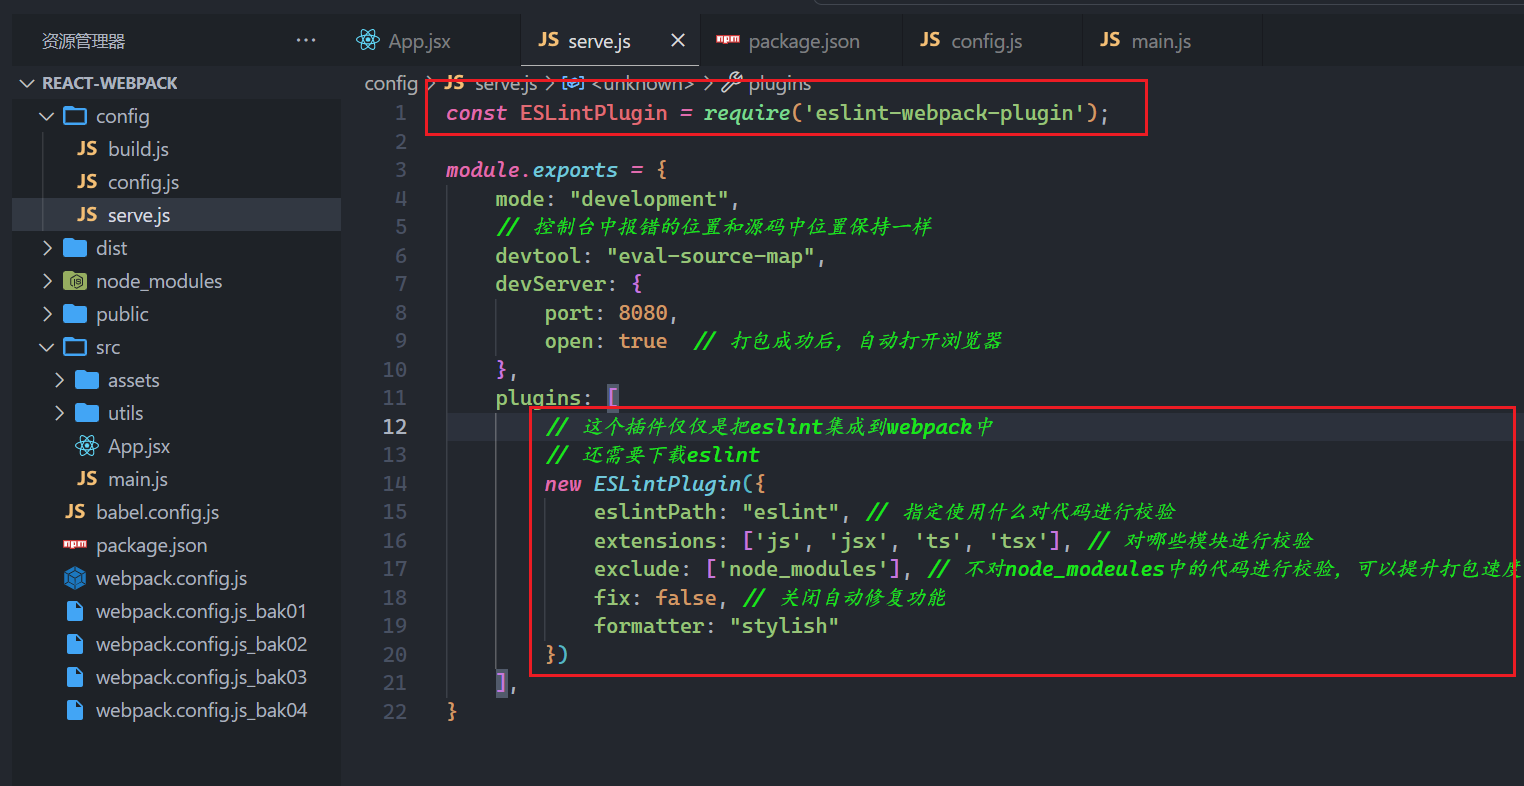
Task: Collapse the config folder chevron
Action: 46,116
